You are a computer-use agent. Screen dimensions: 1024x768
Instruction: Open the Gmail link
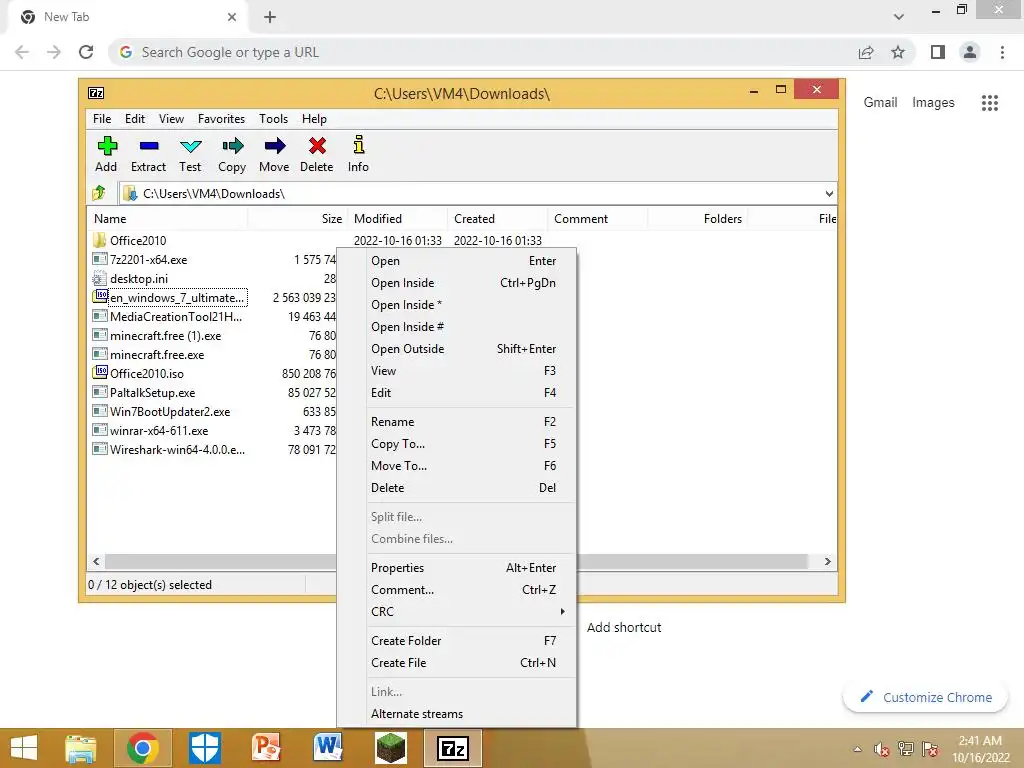tap(880, 103)
